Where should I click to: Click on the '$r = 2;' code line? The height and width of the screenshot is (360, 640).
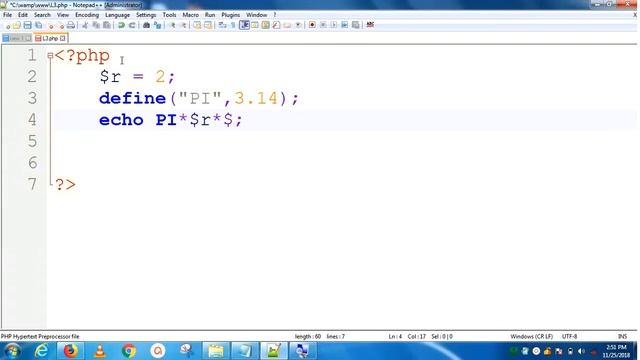click(x=137, y=77)
